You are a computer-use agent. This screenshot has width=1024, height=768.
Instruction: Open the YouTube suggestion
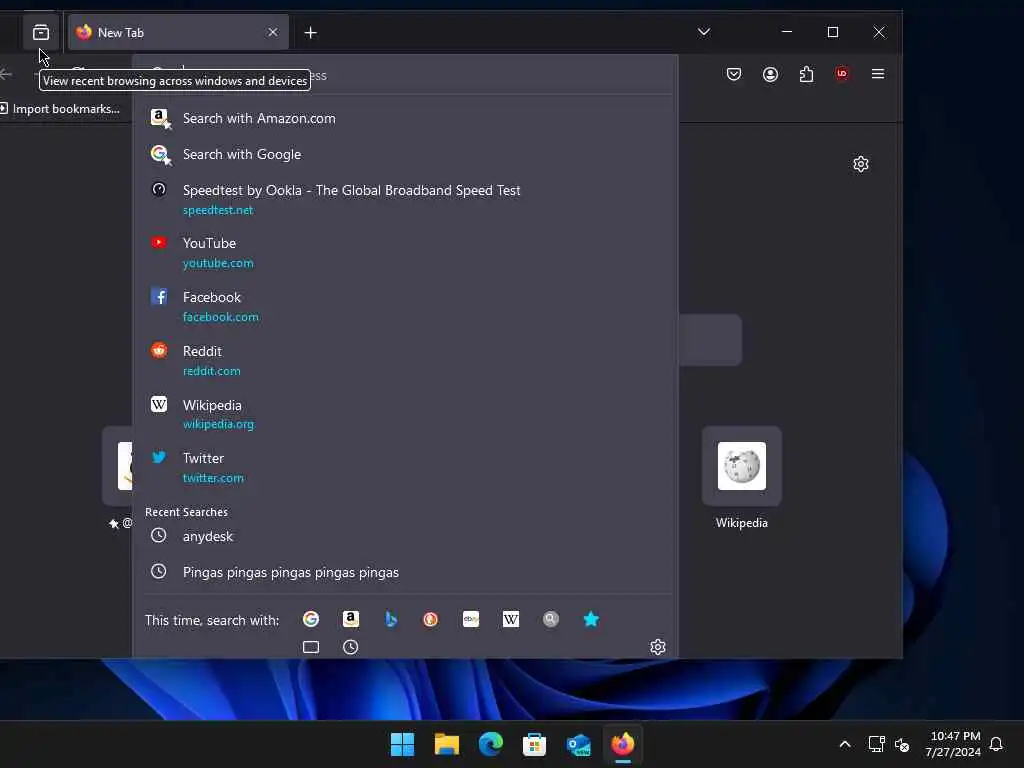[x=405, y=253]
